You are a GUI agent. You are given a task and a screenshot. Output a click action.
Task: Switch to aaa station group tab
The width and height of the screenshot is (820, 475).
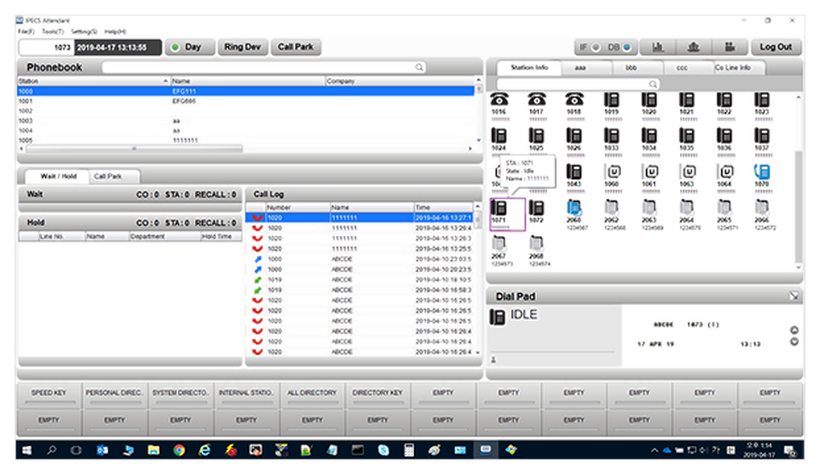580,67
